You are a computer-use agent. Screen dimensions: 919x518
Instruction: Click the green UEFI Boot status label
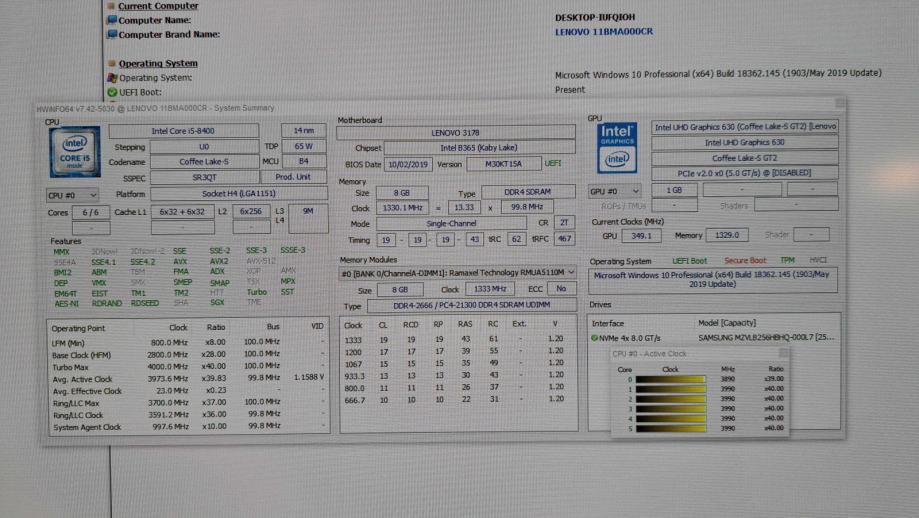(689, 261)
